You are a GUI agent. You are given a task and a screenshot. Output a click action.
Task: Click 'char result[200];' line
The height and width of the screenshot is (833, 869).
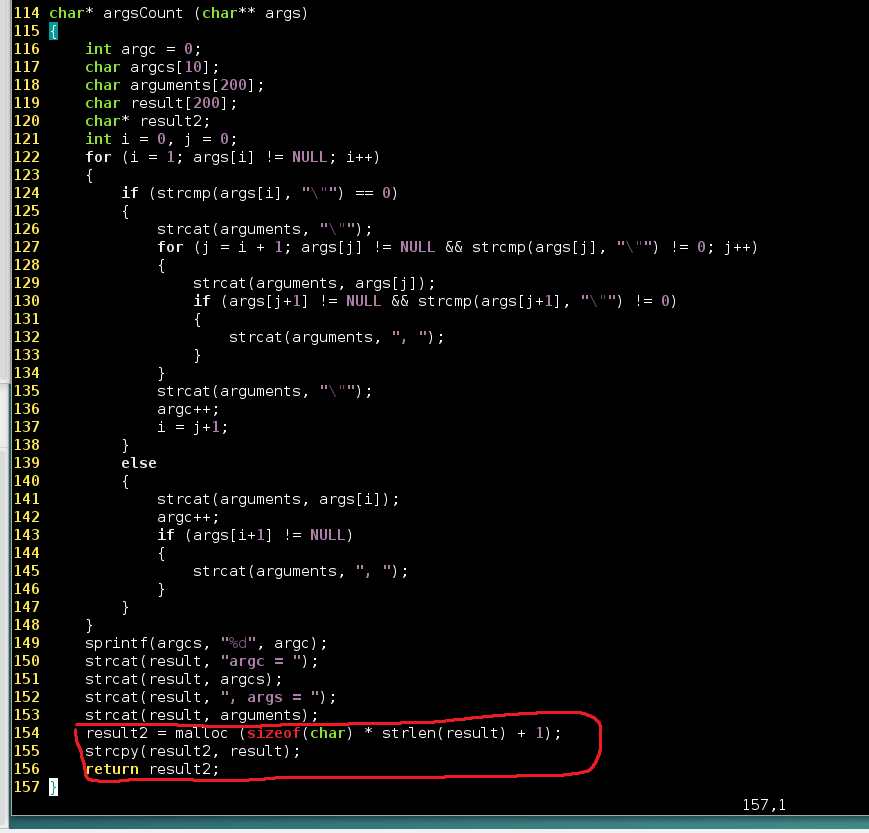click(x=161, y=103)
